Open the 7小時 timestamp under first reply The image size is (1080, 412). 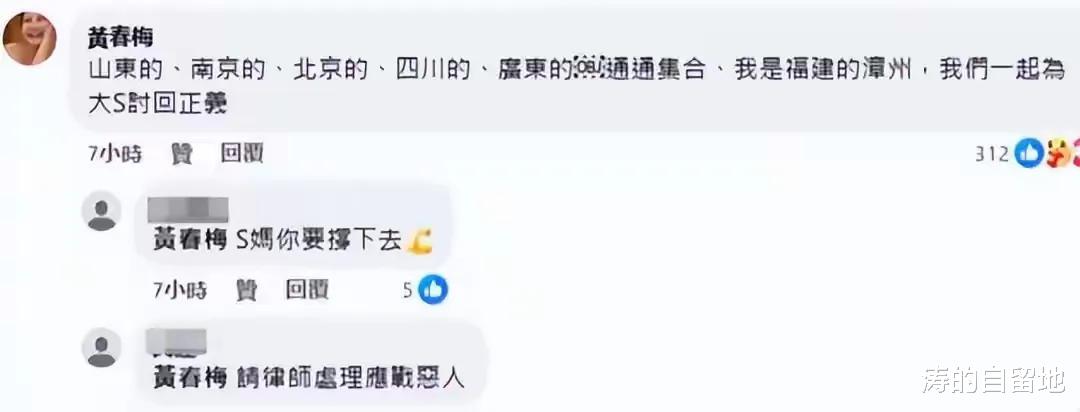(x=179, y=290)
